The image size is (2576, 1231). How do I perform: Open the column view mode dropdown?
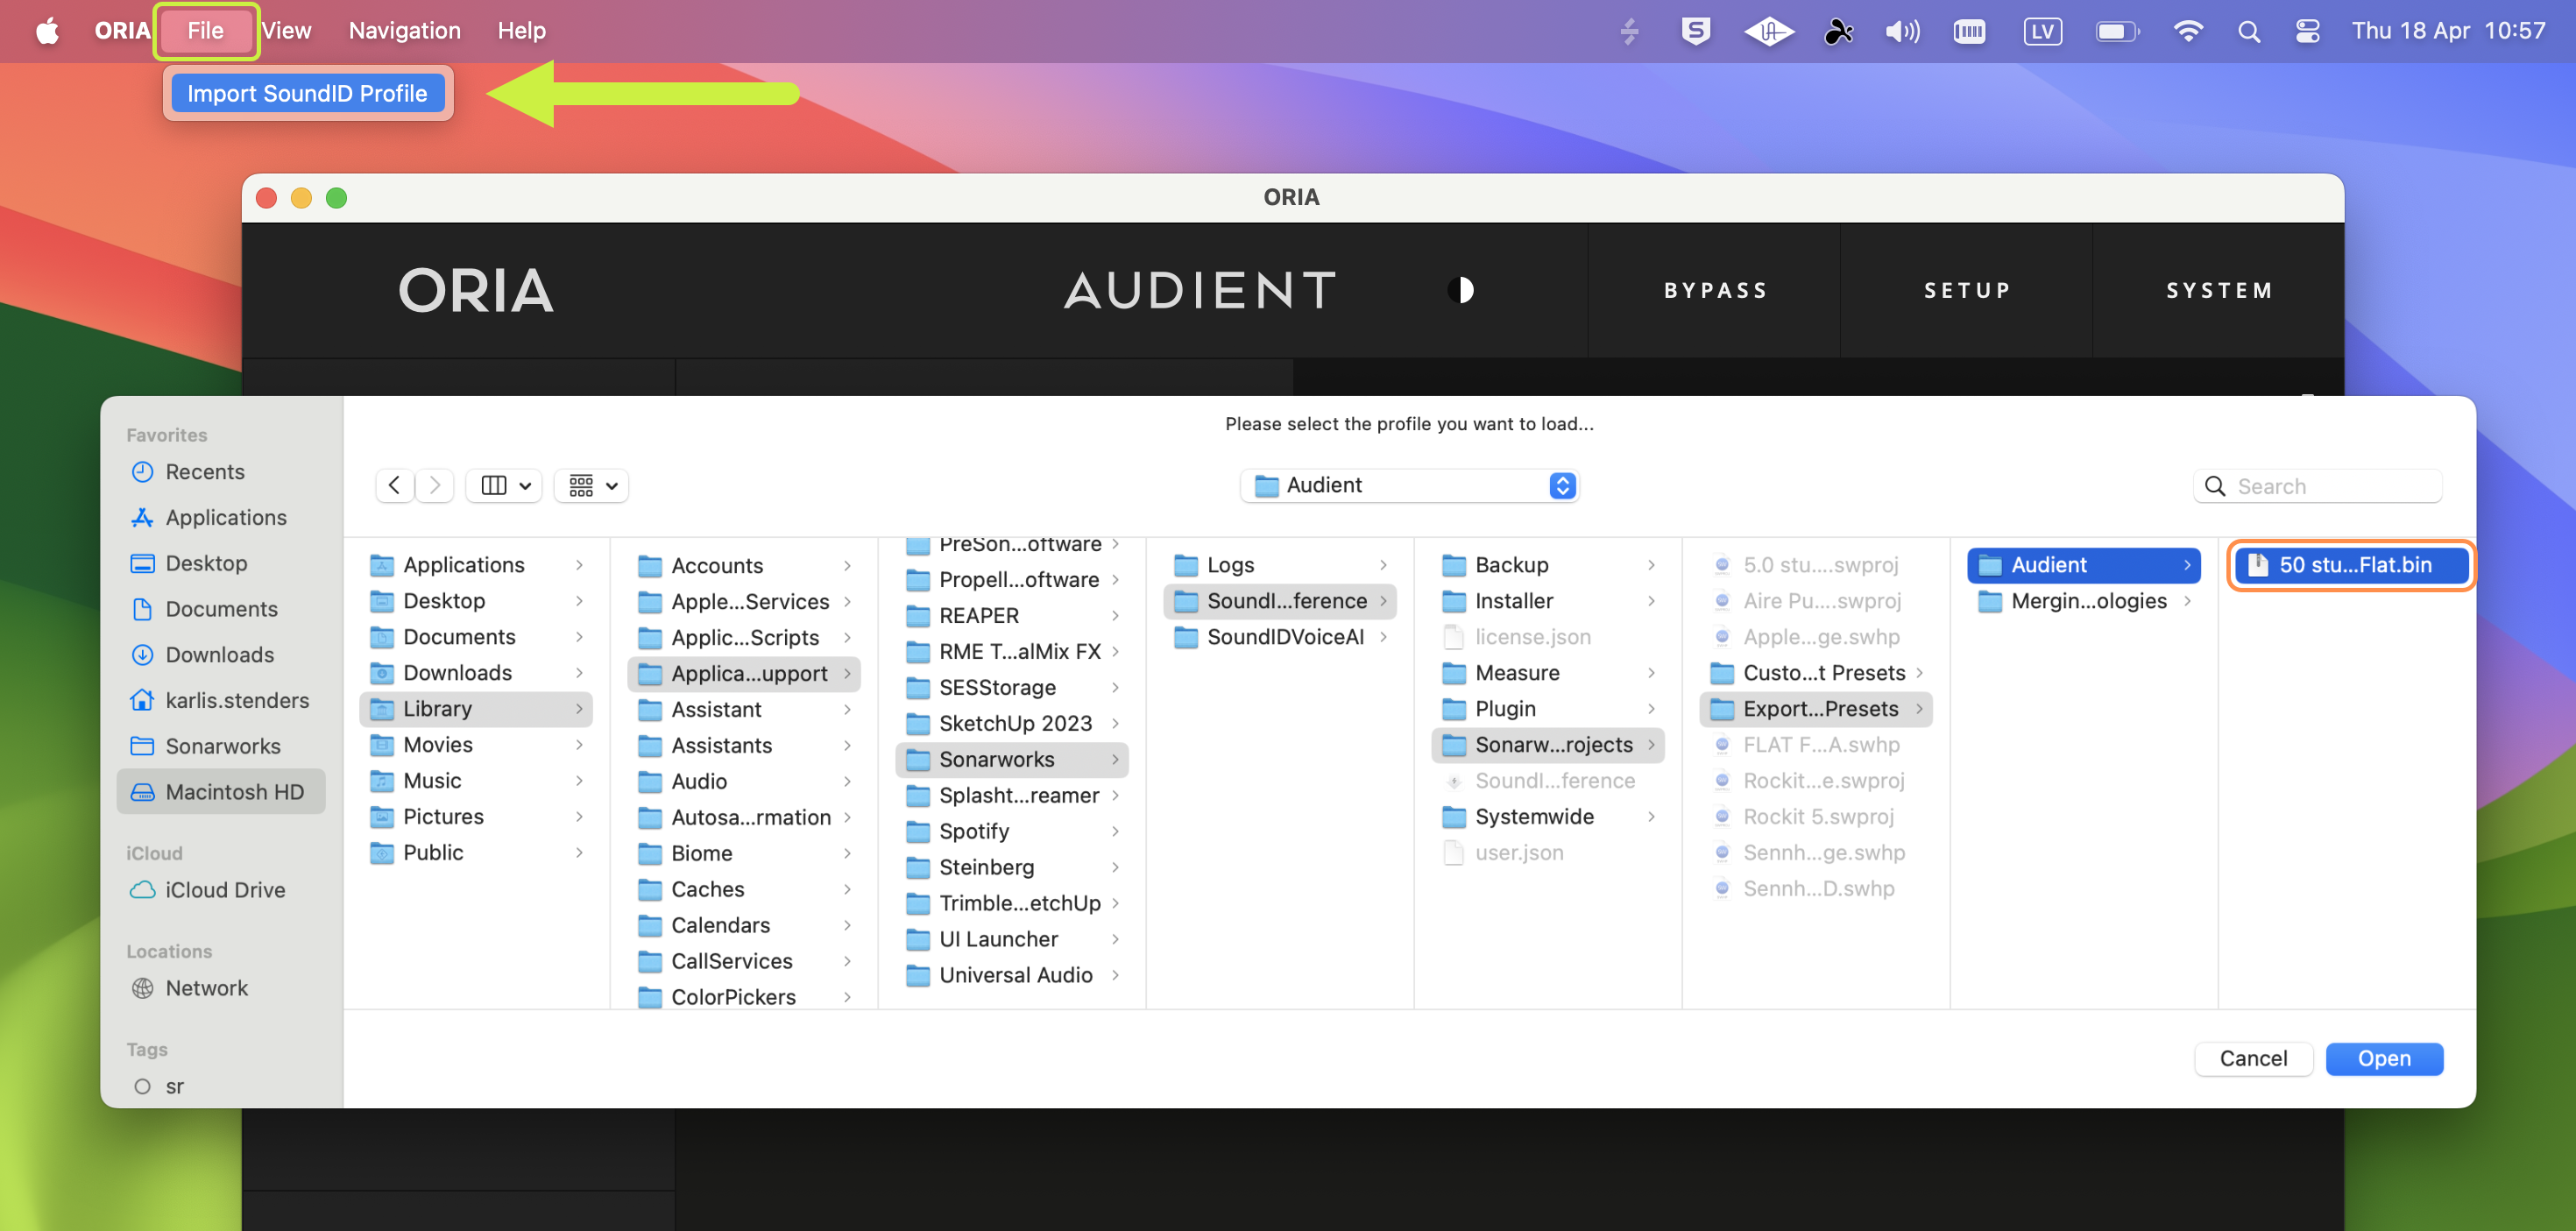point(504,485)
